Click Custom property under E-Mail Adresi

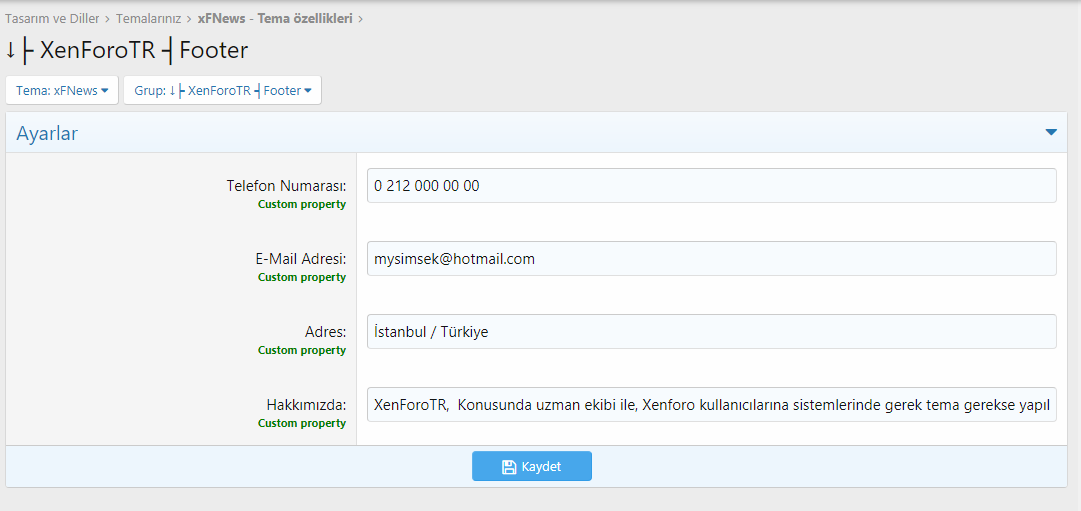coord(302,277)
